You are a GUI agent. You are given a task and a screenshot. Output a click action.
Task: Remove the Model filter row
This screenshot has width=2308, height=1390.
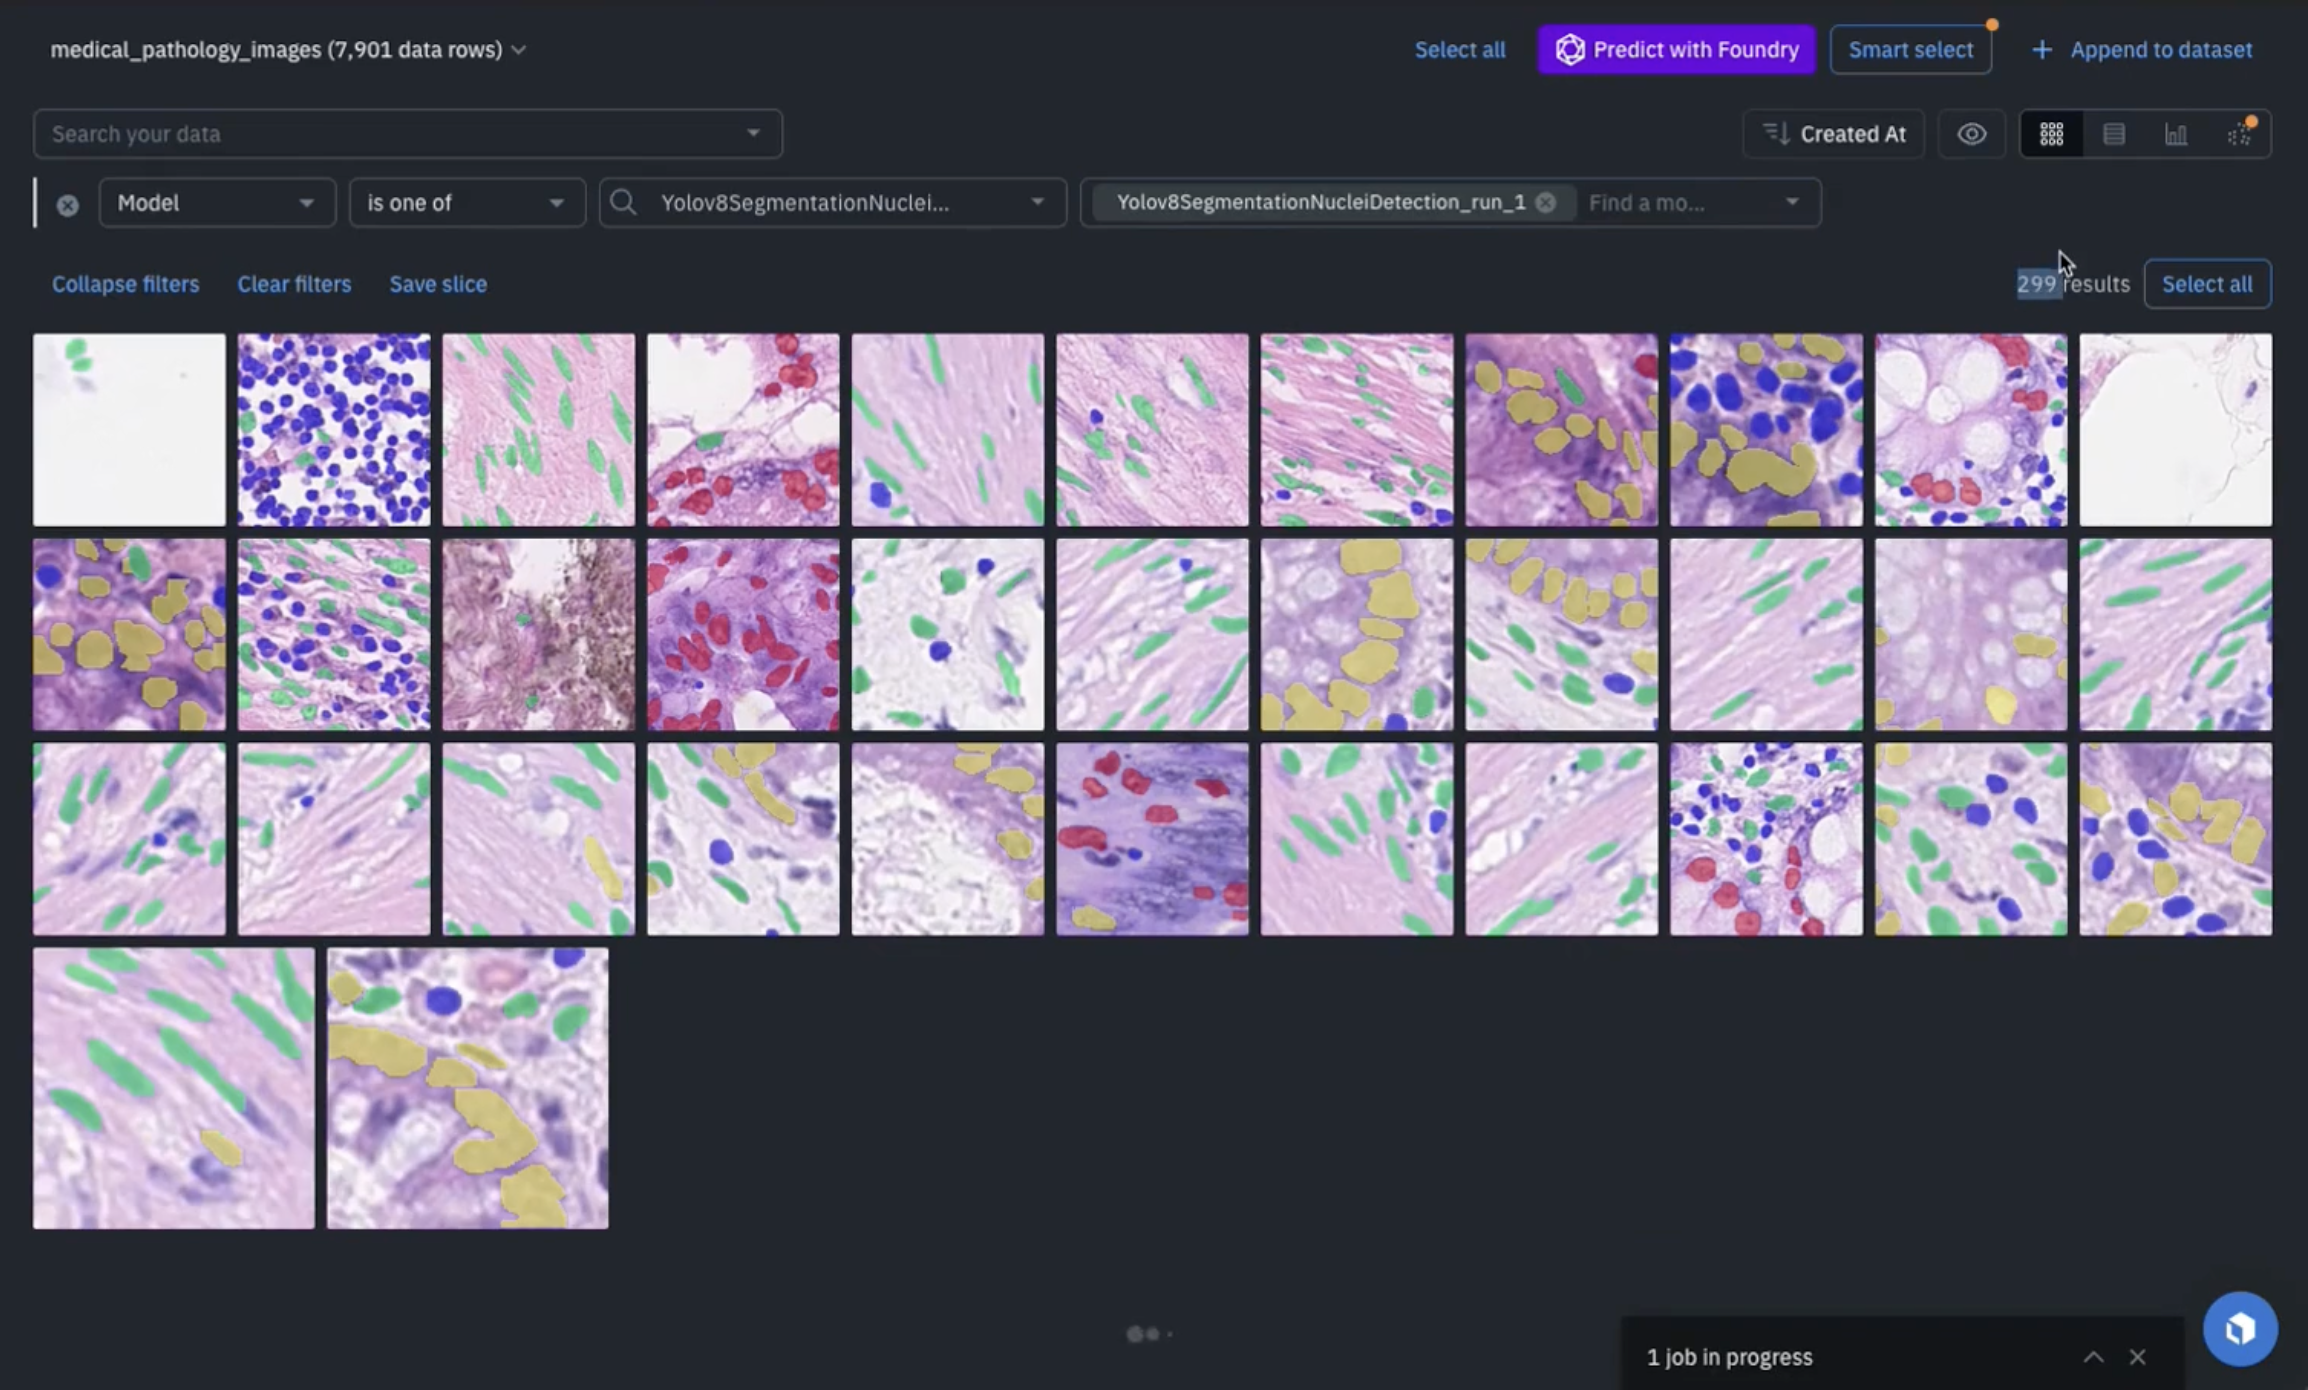click(x=67, y=205)
